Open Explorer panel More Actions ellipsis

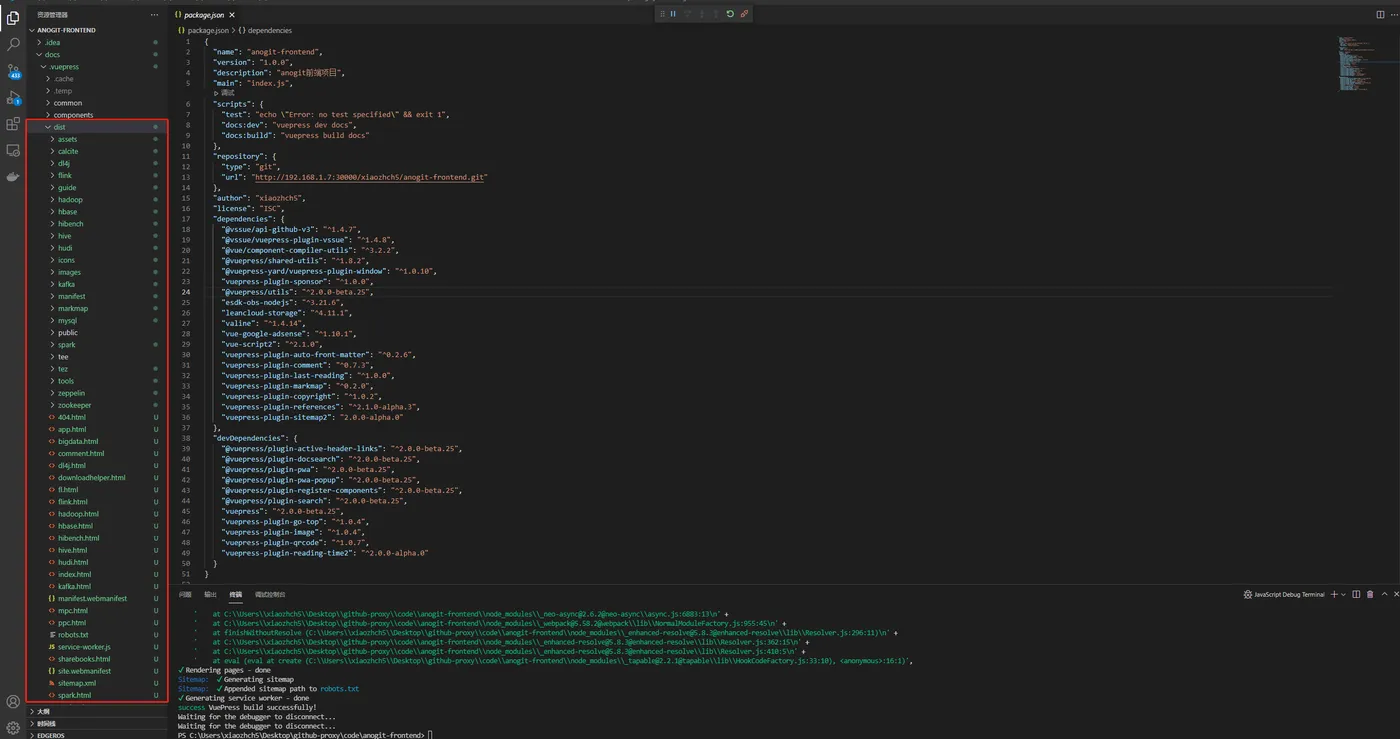tap(154, 15)
